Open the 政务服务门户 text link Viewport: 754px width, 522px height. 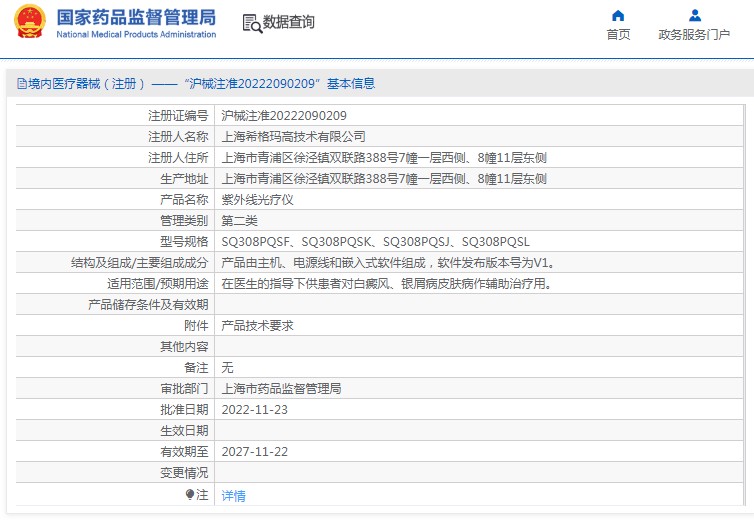coord(694,35)
